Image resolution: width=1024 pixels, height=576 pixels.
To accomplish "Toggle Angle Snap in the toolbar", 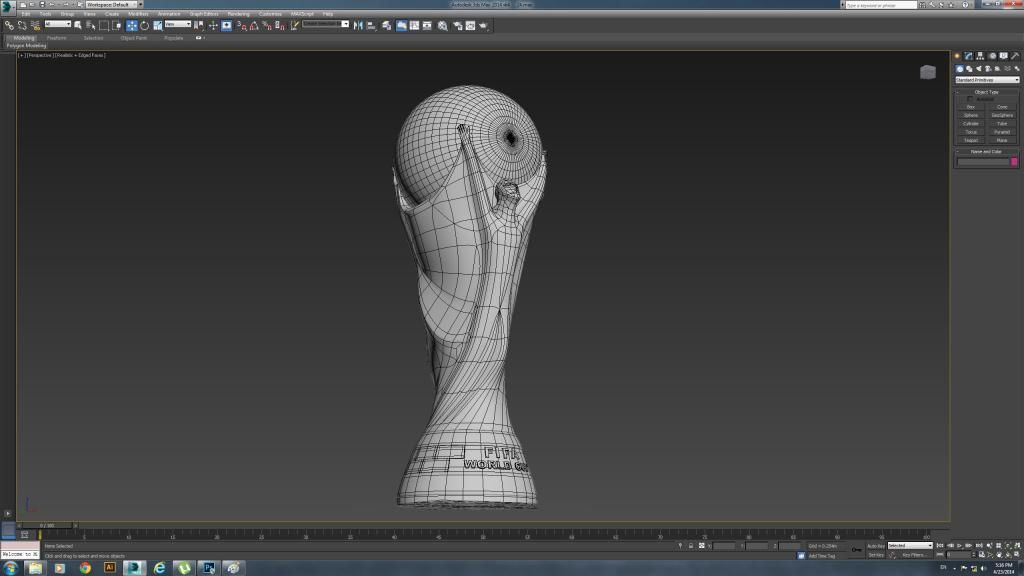I will 254,25.
